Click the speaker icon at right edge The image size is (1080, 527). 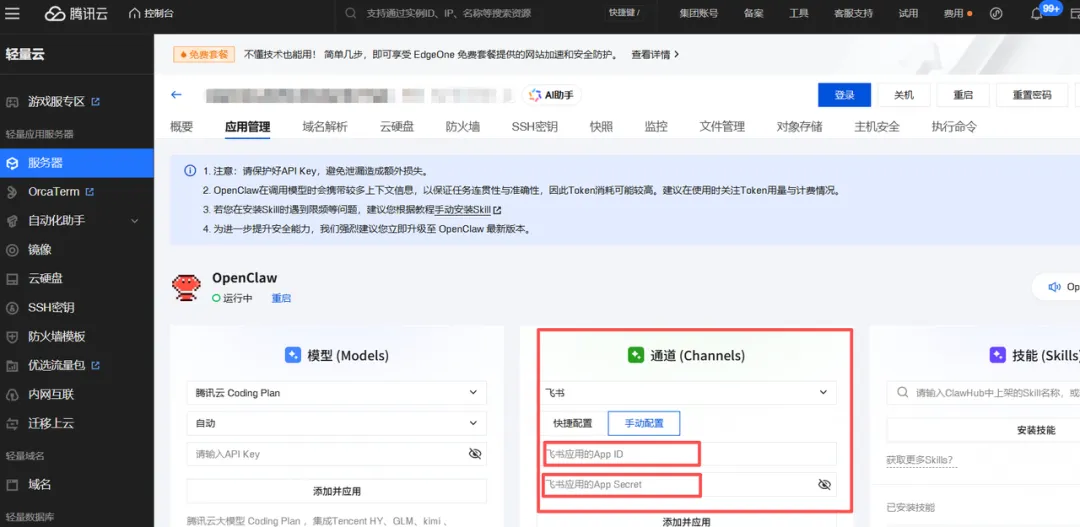pyautogui.click(x=1054, y=287)
